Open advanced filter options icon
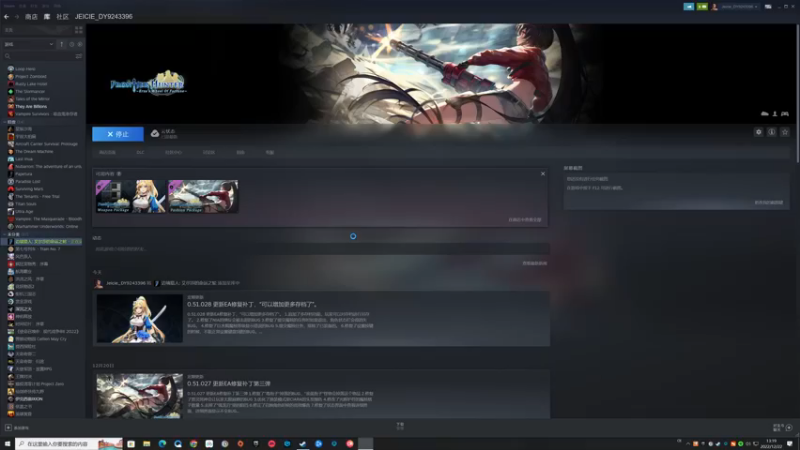This screenshot has width=800, height=450. (x=79, y=56)
